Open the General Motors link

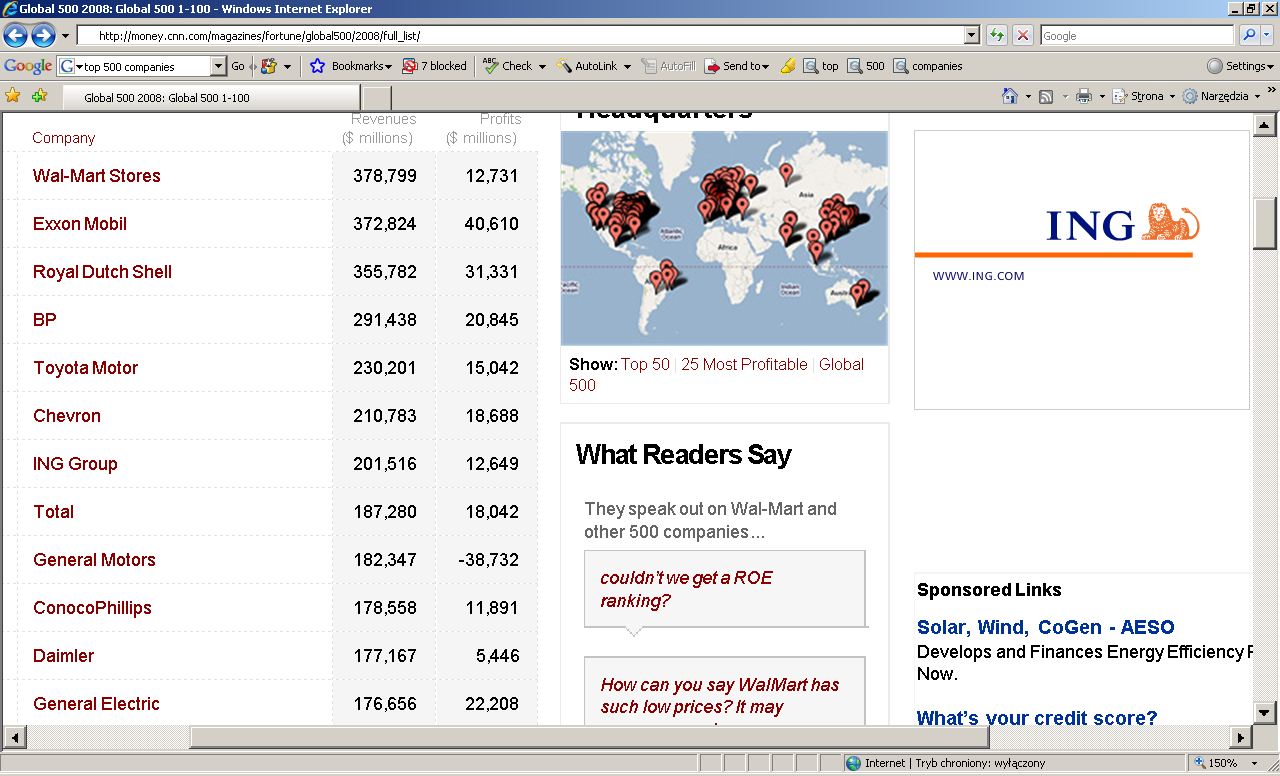coord(95,560)
